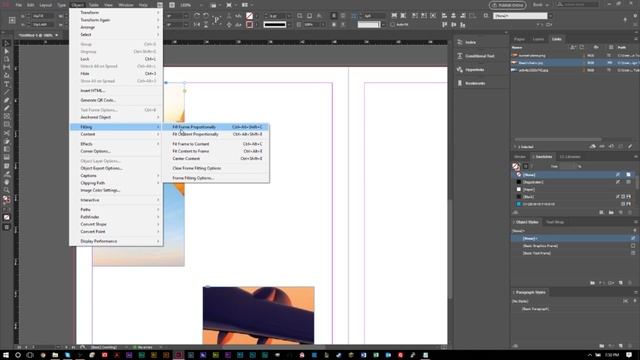Viewport: 640px width, 360px height.
Task: Click the flip horizontal icon
Action: click(197, 24)
